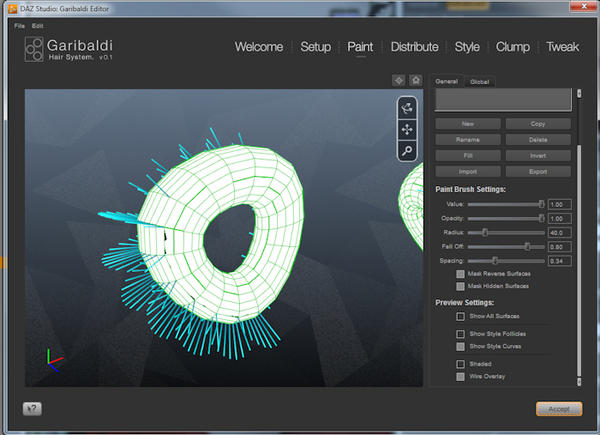Image resolution: width=600 pixels, height=435 pixels.
Task: Toggle Mask Reverse Surfaces checkbox
Action: 460,274
